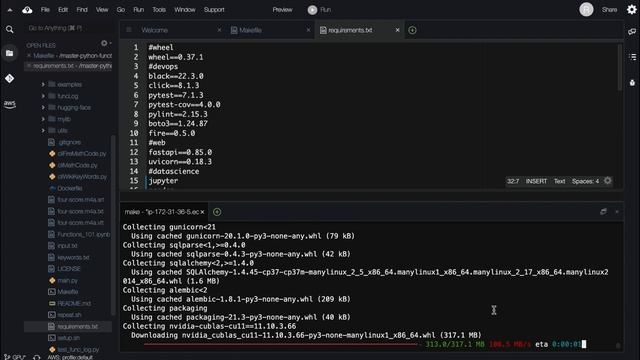Screen dimensions: 640x360
Task: Switch to the Welcome tab
Action: [155, 30]
